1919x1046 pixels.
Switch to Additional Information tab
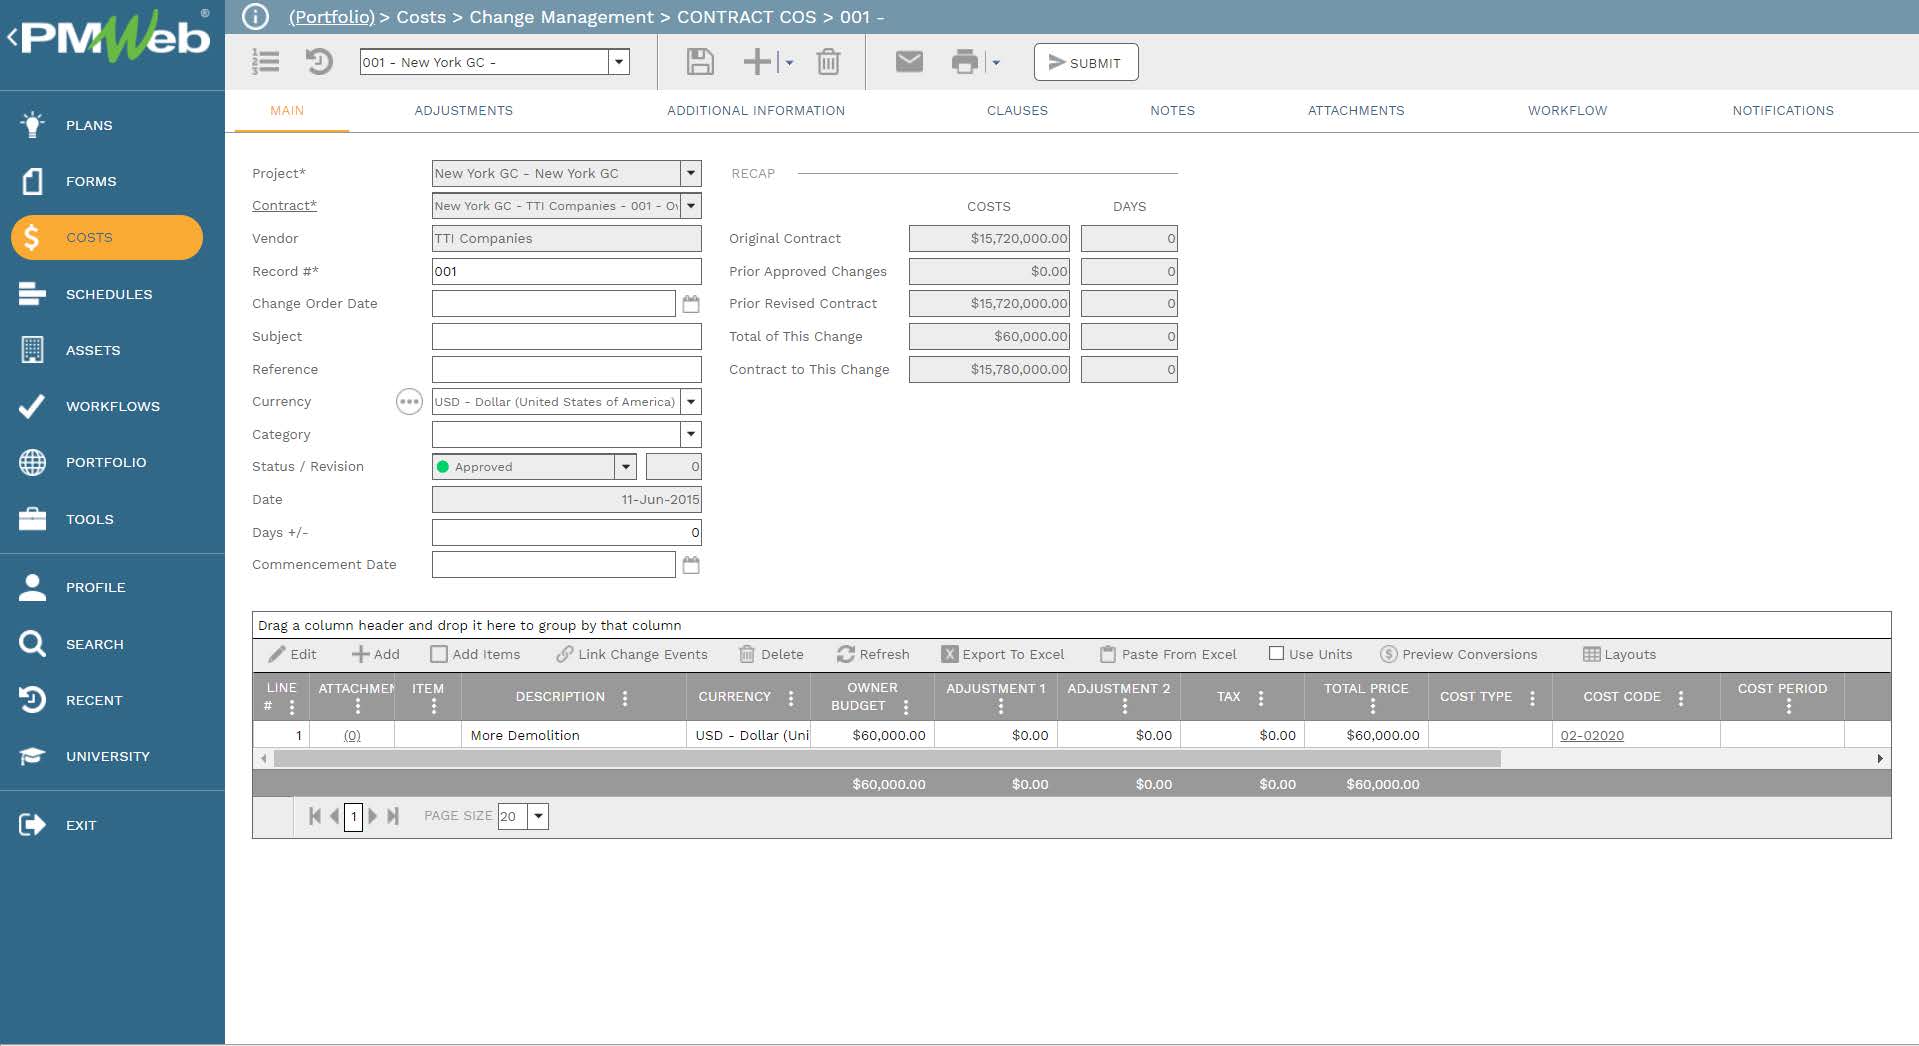[756, 111]
